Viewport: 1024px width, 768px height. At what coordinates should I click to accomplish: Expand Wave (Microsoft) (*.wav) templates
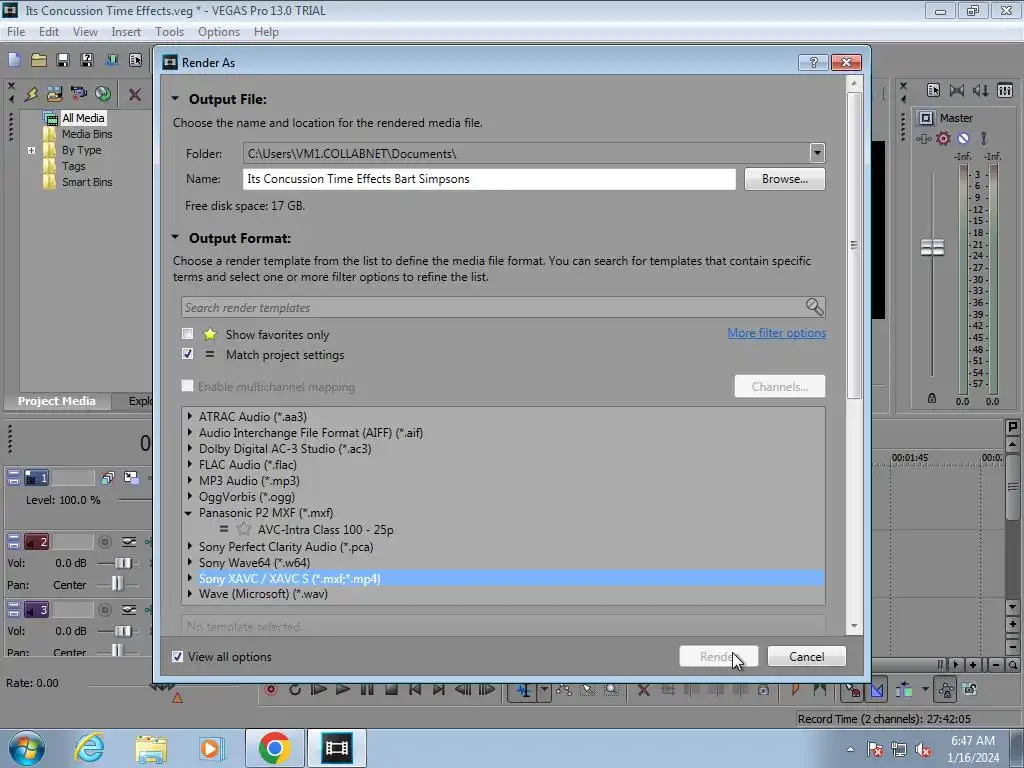[189, 594]
